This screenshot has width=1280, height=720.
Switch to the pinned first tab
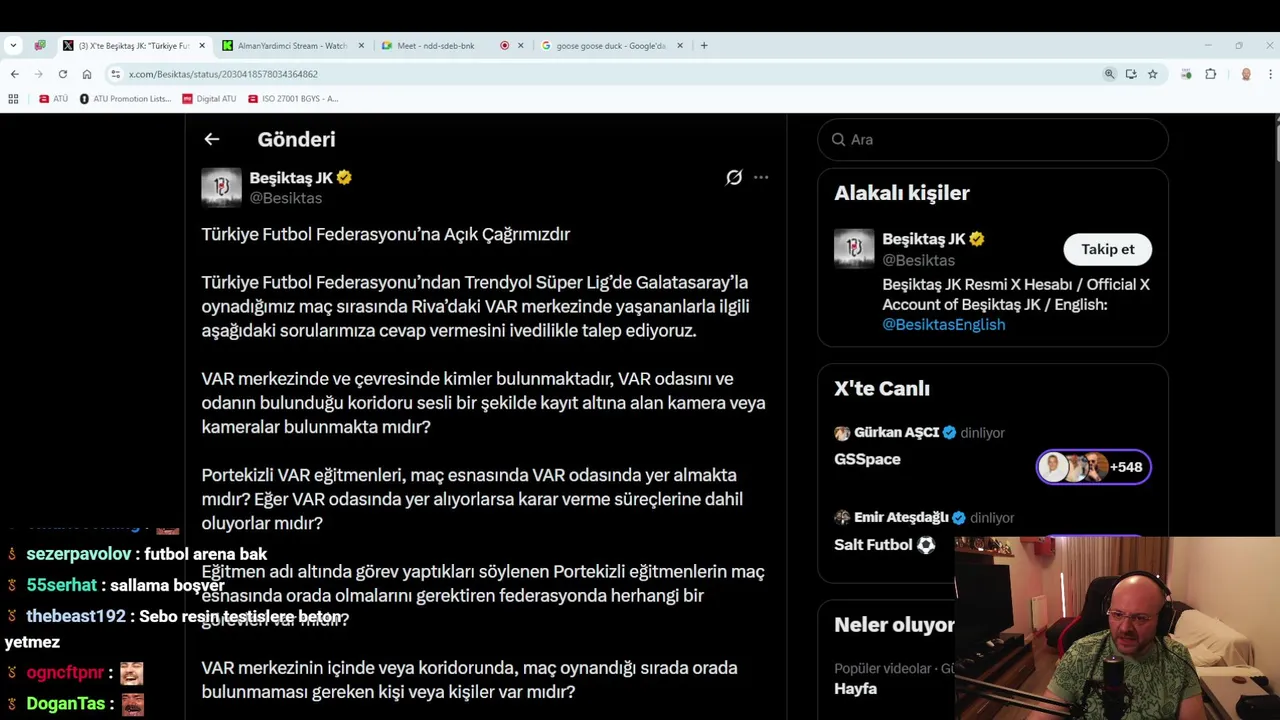pyautogui.click(x=40, y=45)
